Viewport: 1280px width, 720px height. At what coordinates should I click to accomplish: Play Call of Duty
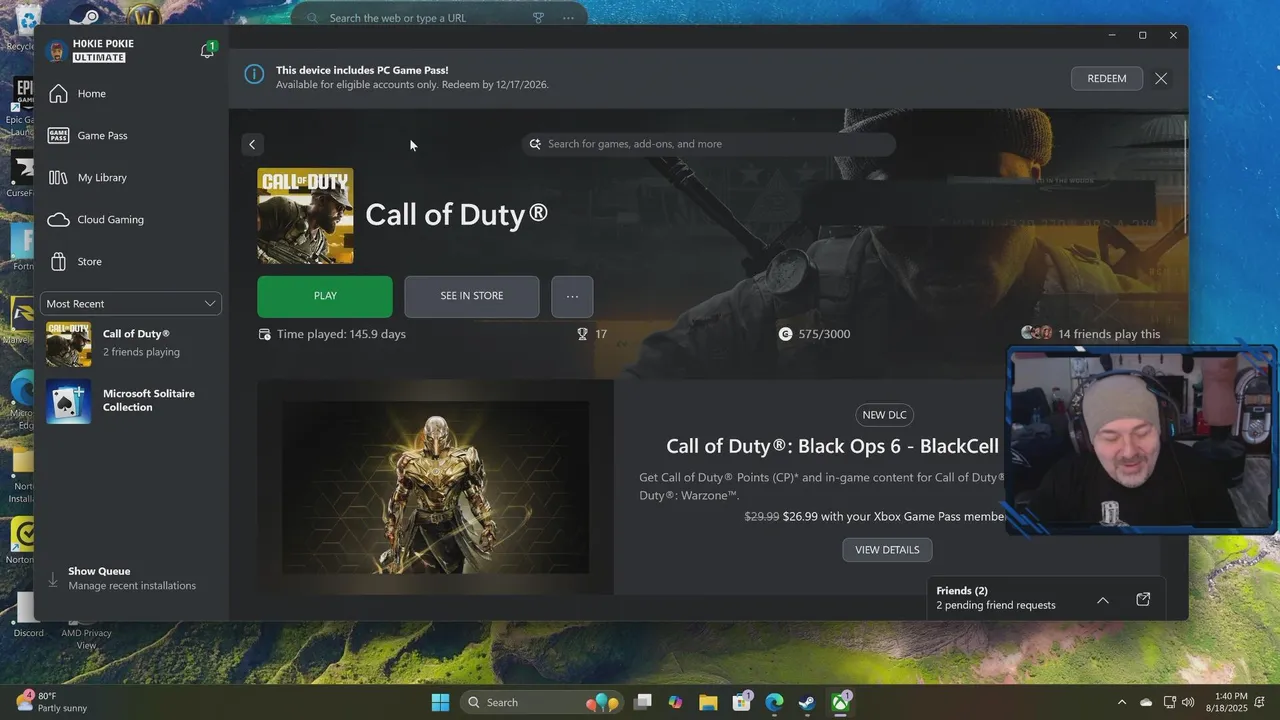click(325, 296)
